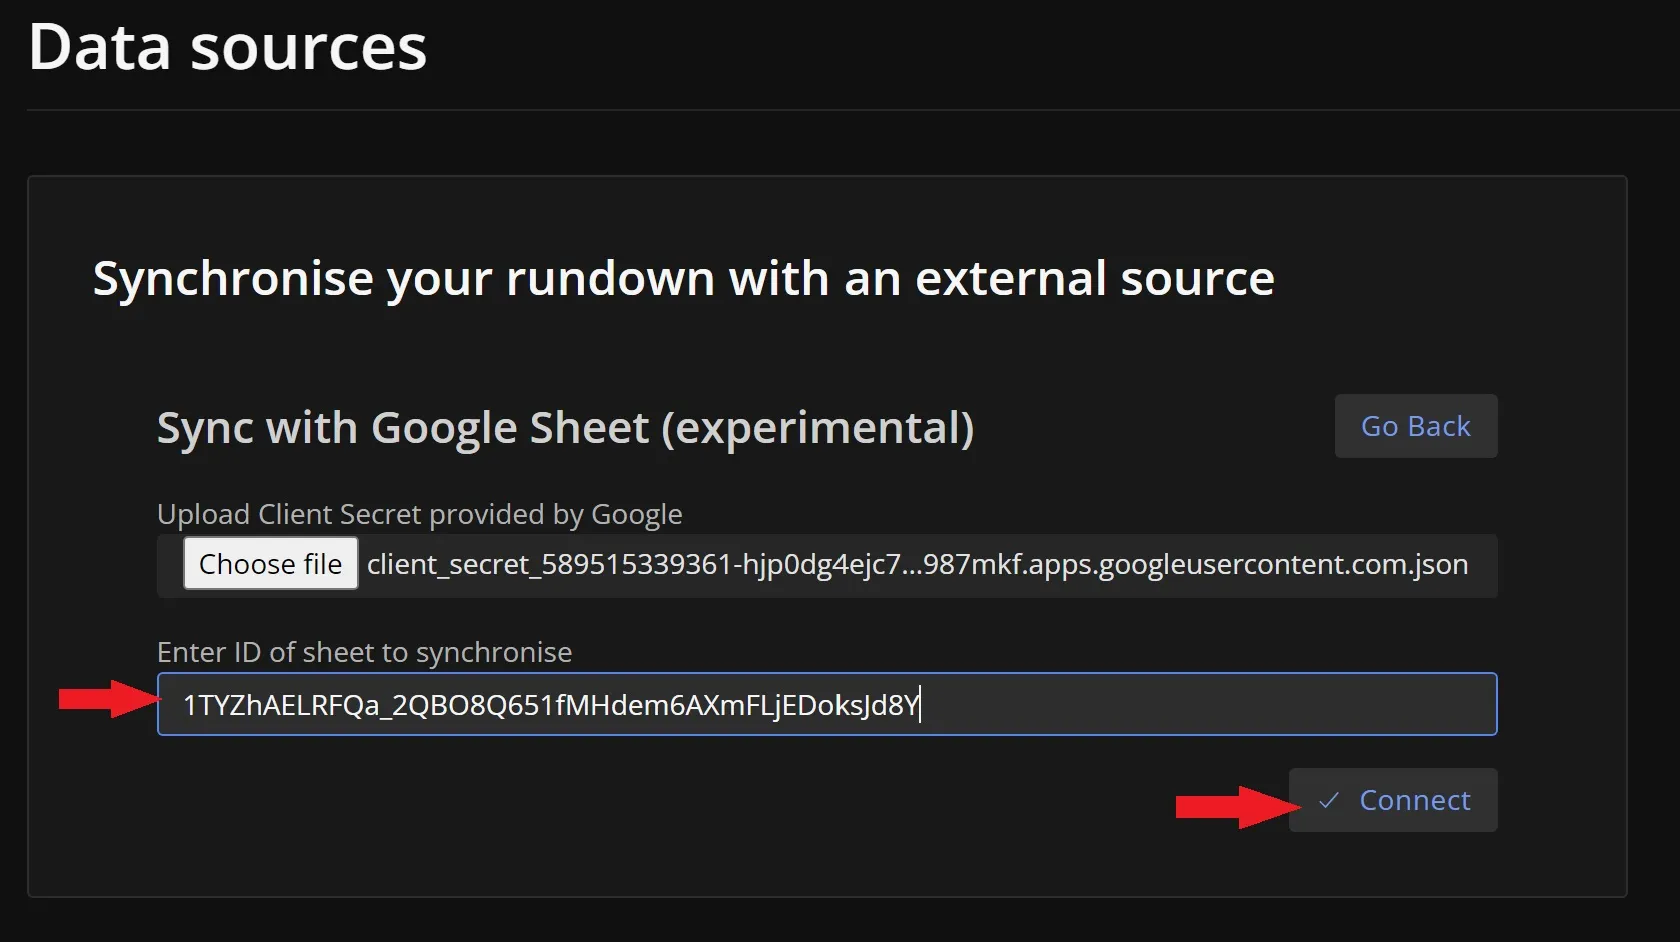The width and height of the screenshot is (1680, 942).
Task: Click the googleusercontent.com.json filename ending
Action: [x=1283, y=565]
